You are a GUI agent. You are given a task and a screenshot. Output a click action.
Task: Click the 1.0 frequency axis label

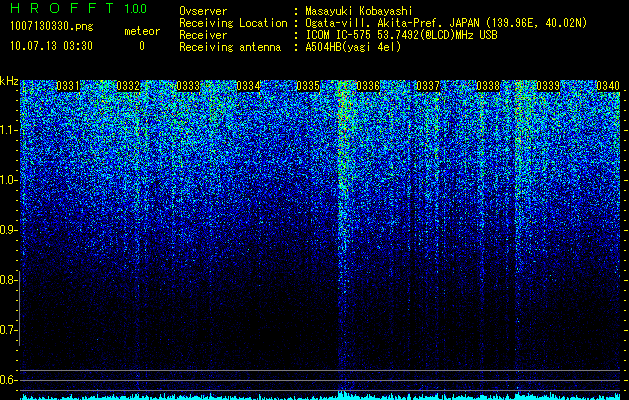8,180
